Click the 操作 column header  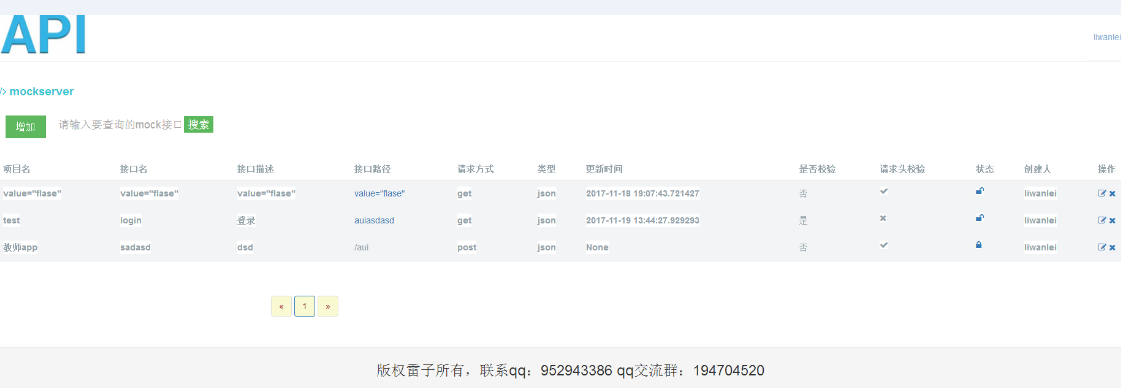(1106, 169)
